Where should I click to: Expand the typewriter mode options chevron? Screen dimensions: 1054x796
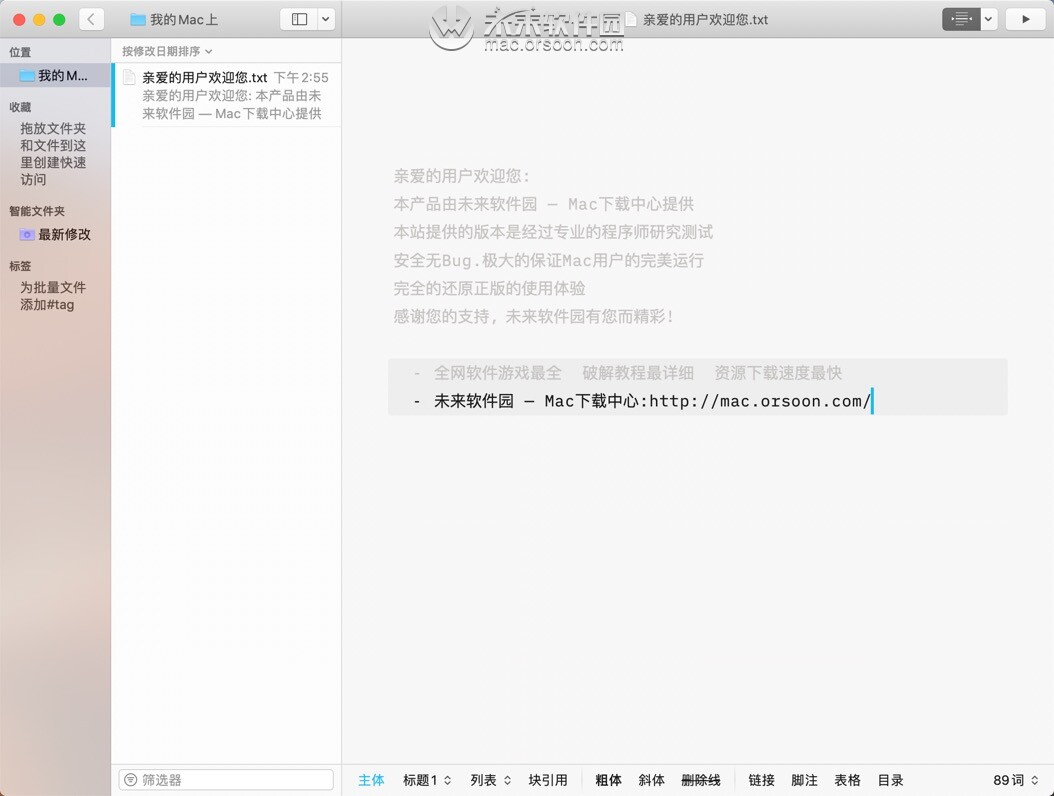tap(986, 19)
